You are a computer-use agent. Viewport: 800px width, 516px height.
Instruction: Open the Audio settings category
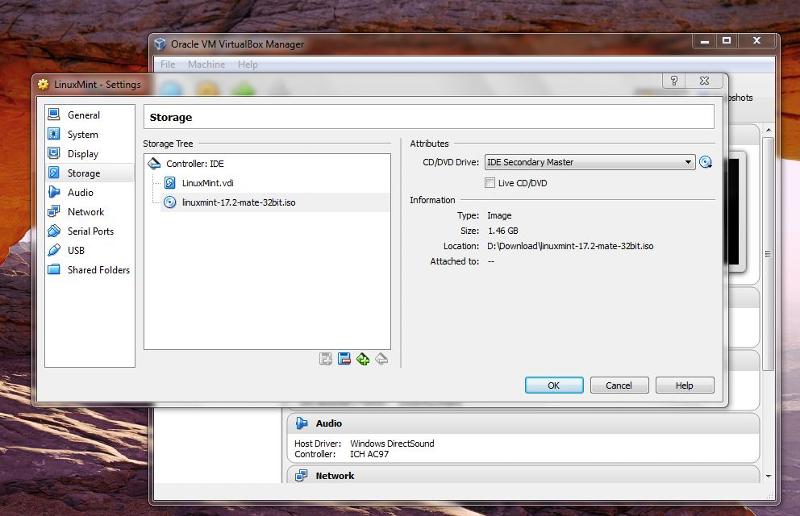(x=81, y=192)
